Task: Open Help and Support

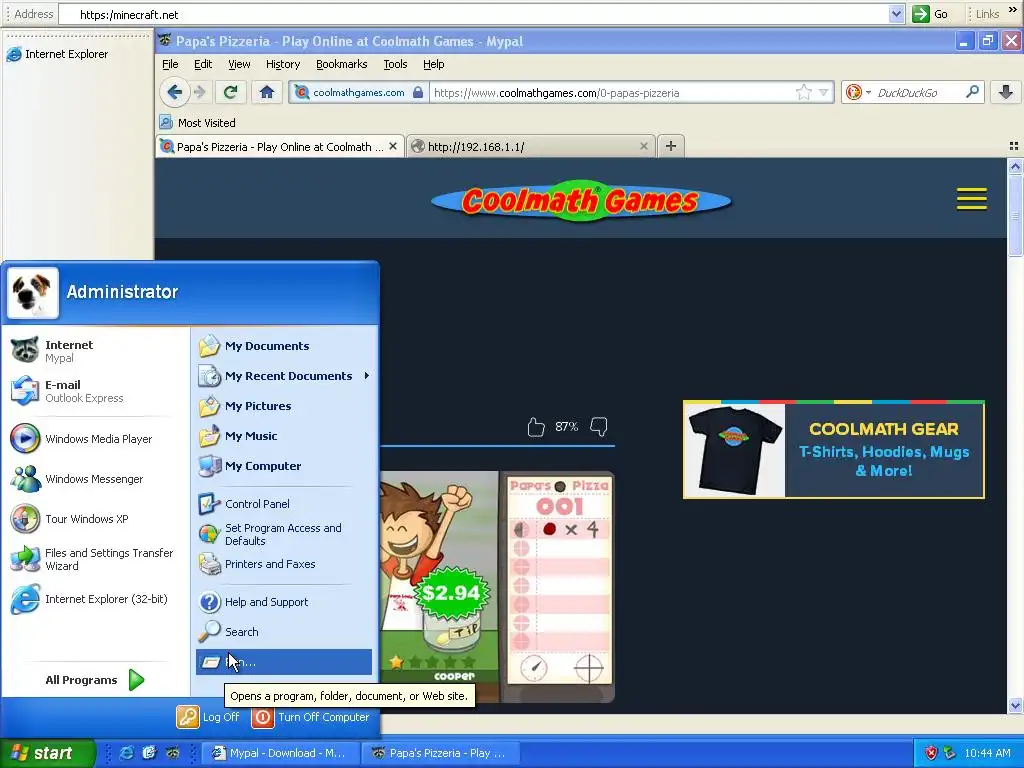Action: tap(284, 601)
